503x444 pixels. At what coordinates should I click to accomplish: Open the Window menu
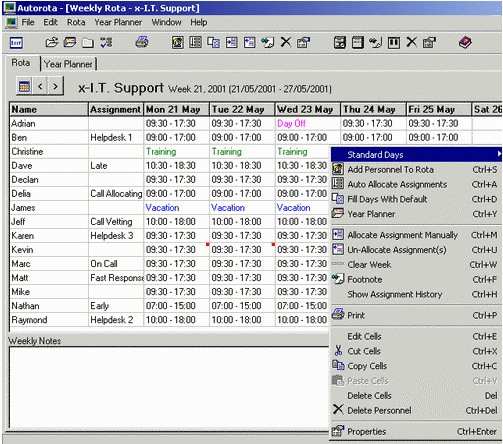click(x=166, y=22)
